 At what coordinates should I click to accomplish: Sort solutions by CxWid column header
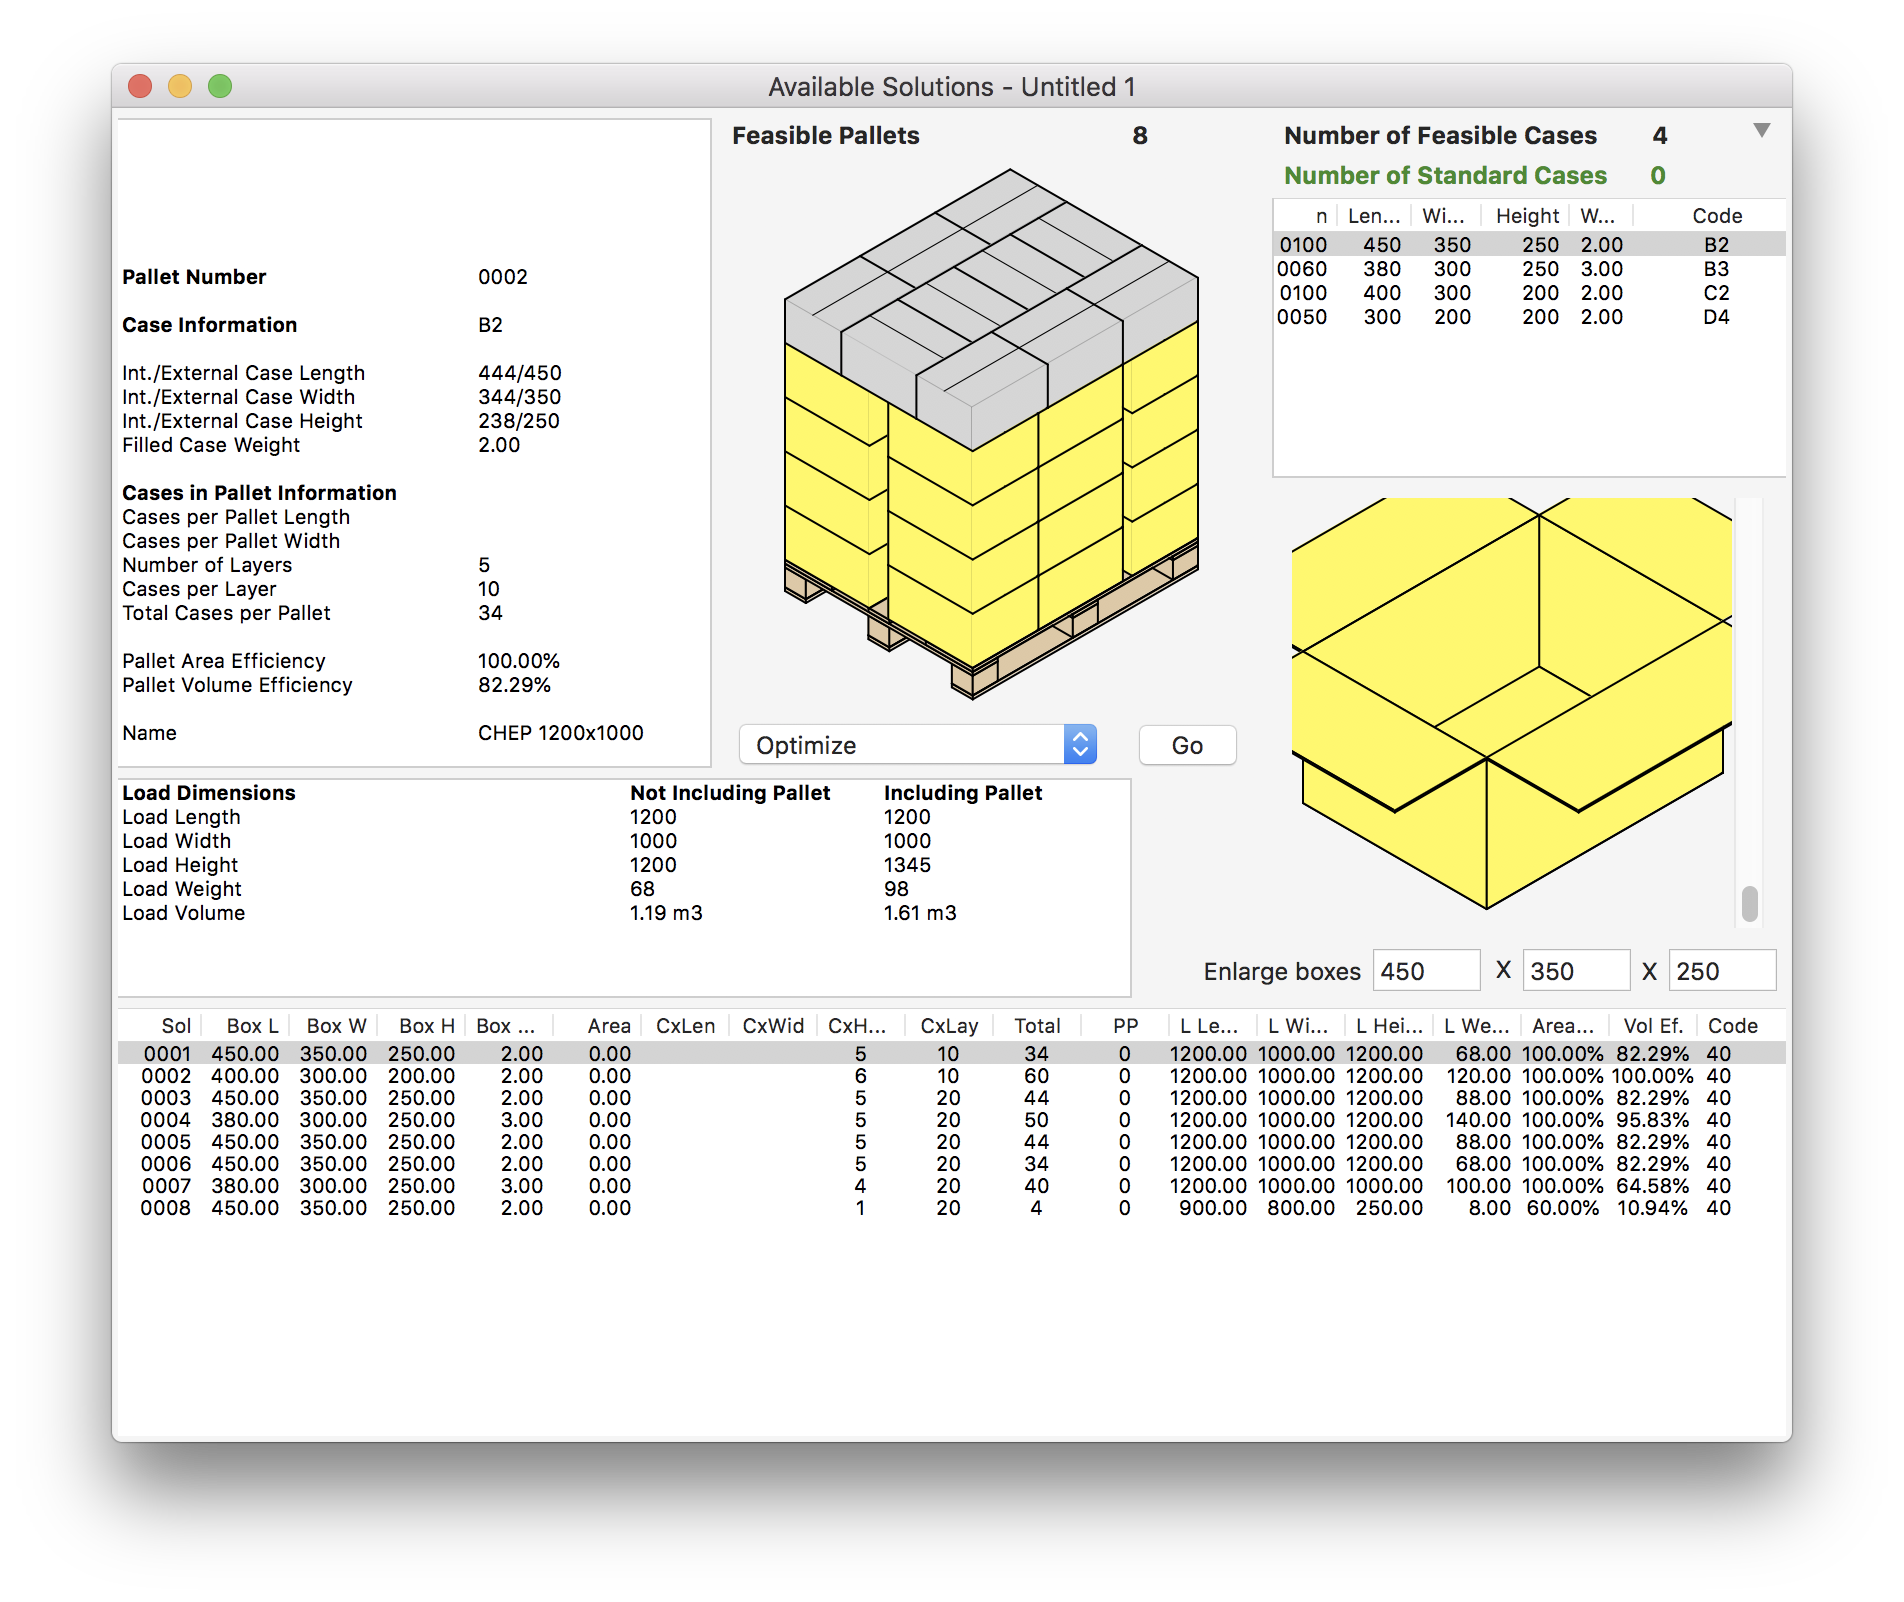773,1026
